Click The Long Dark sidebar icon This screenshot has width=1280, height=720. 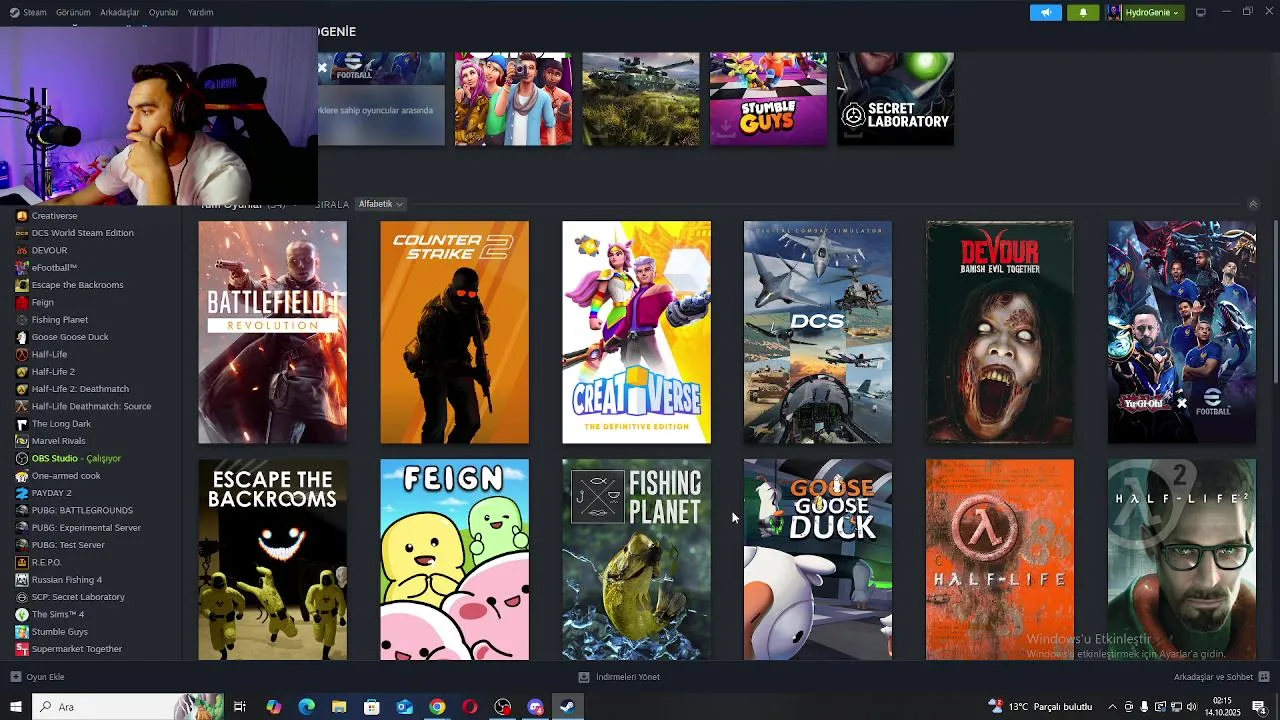tap(22, 423)
